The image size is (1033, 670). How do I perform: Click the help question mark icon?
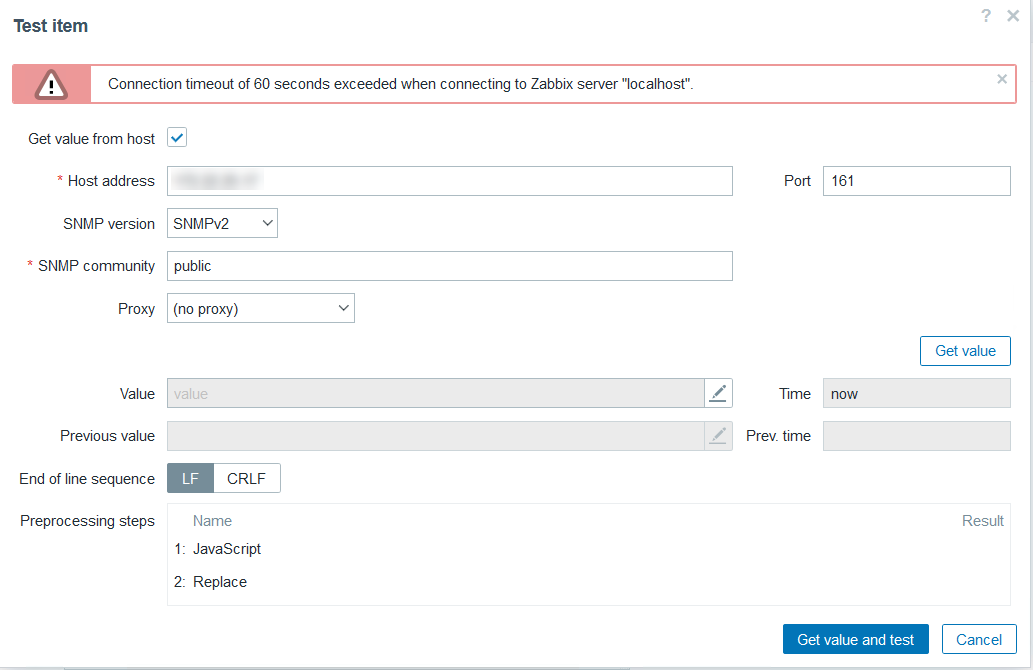tap(986, 16)
